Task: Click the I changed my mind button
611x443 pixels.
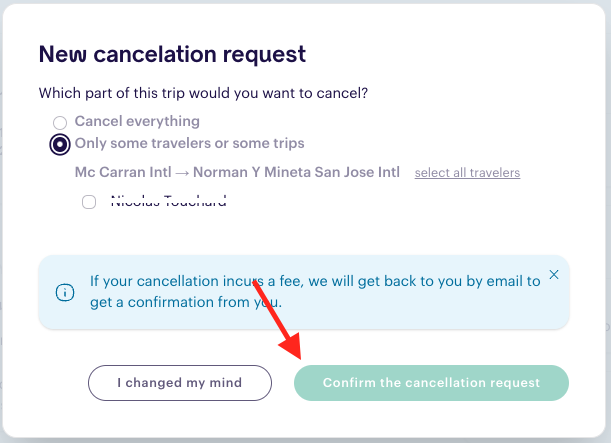Action: (180, 383)
